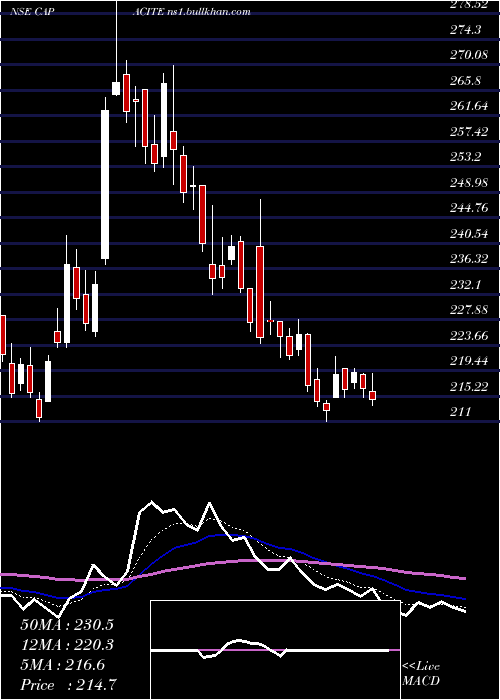Click the 253.2 price axis label
The height and width of the screenshot is (700, 500).
pos(465,157)
